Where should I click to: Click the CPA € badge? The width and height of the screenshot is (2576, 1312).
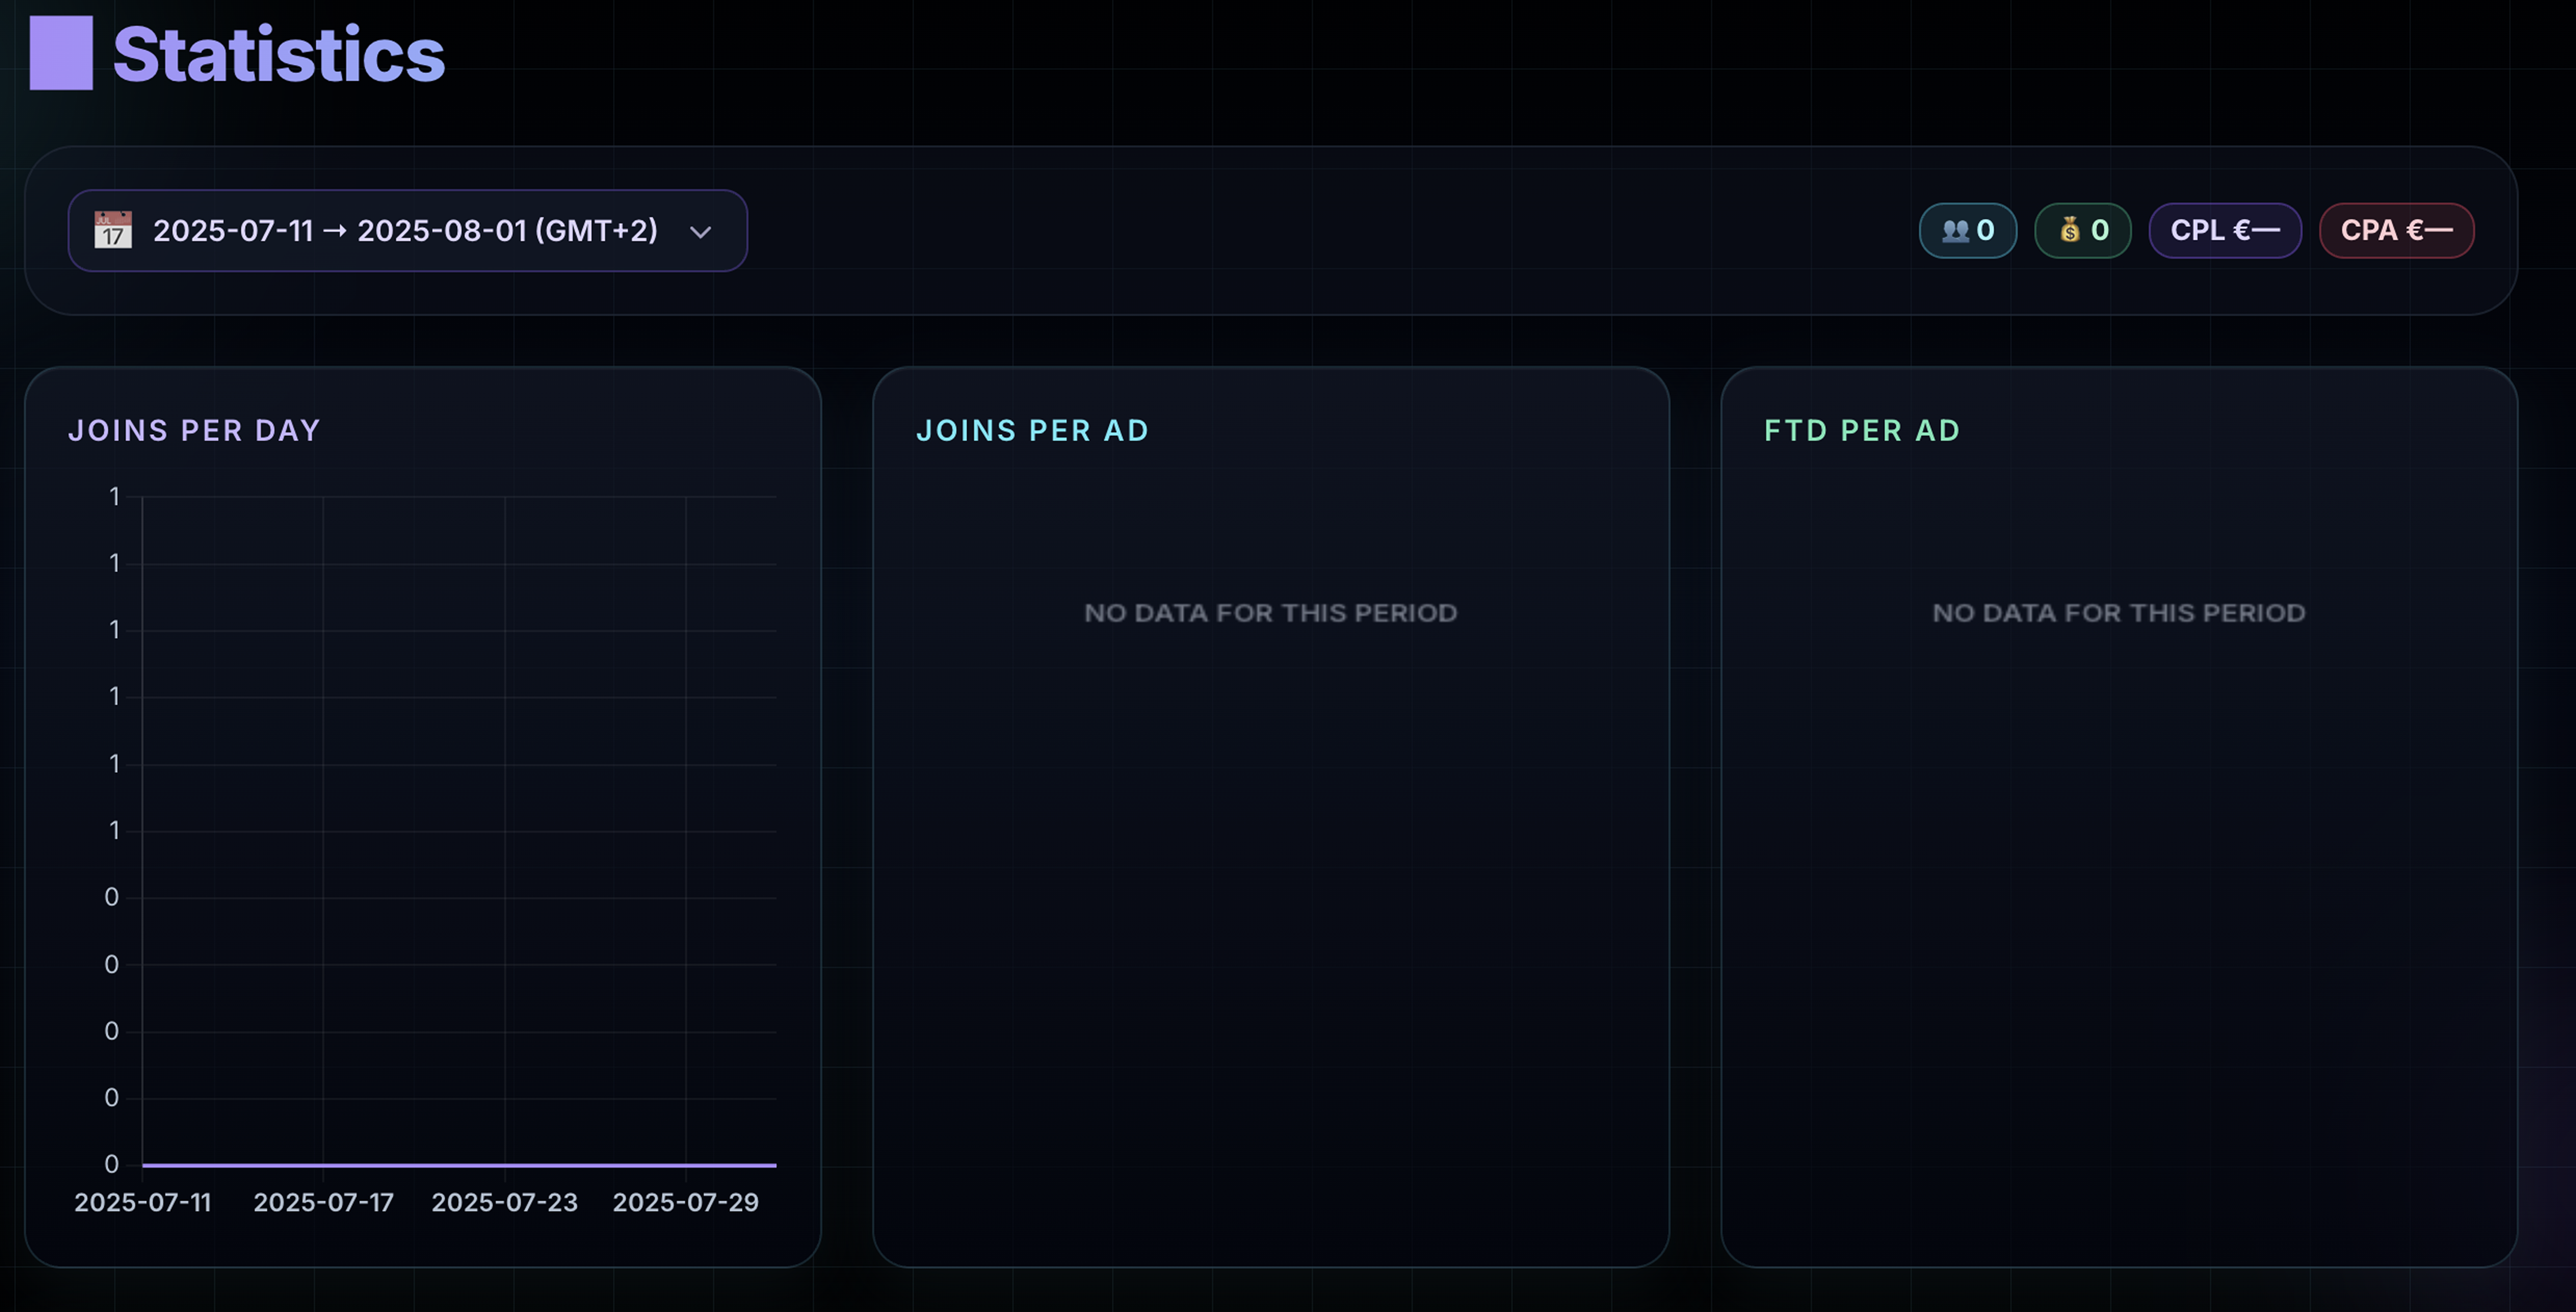point(2397,231)
